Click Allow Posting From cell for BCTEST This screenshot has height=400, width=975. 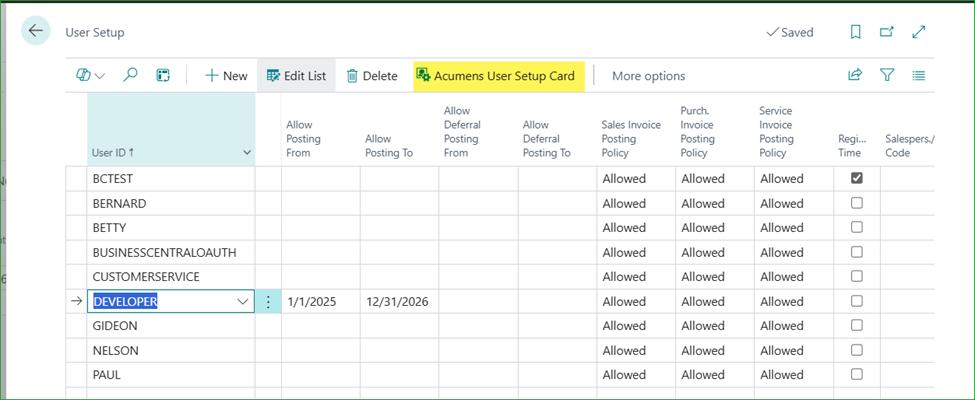point(321,179)
